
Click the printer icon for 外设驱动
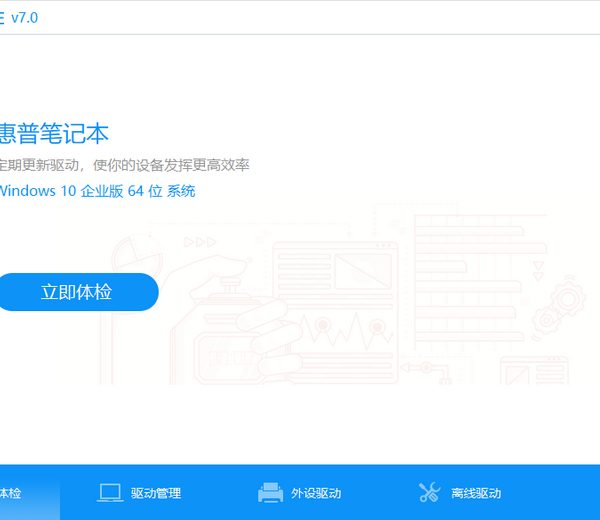click(x=270, y=493)
